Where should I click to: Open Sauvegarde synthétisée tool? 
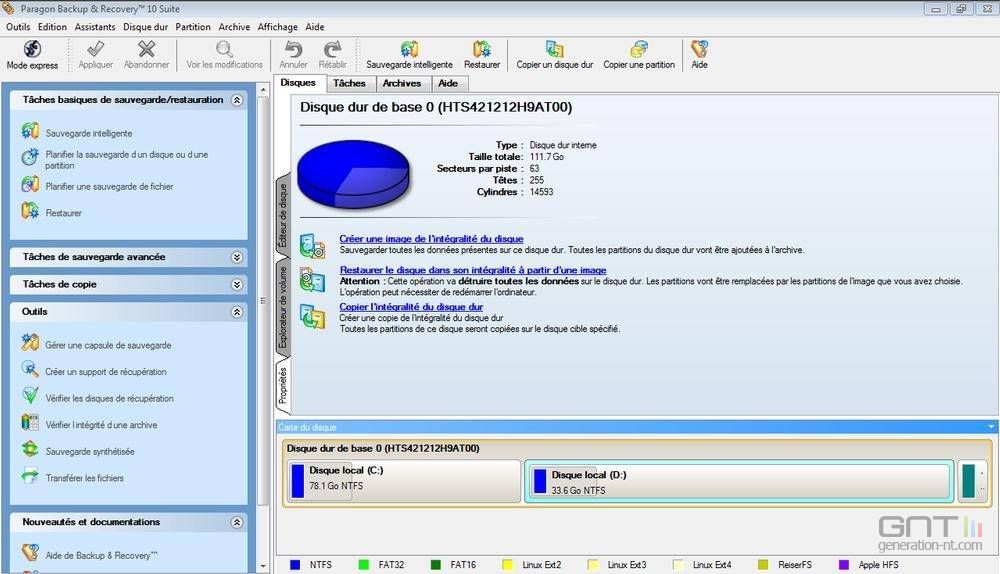(90, 452)
